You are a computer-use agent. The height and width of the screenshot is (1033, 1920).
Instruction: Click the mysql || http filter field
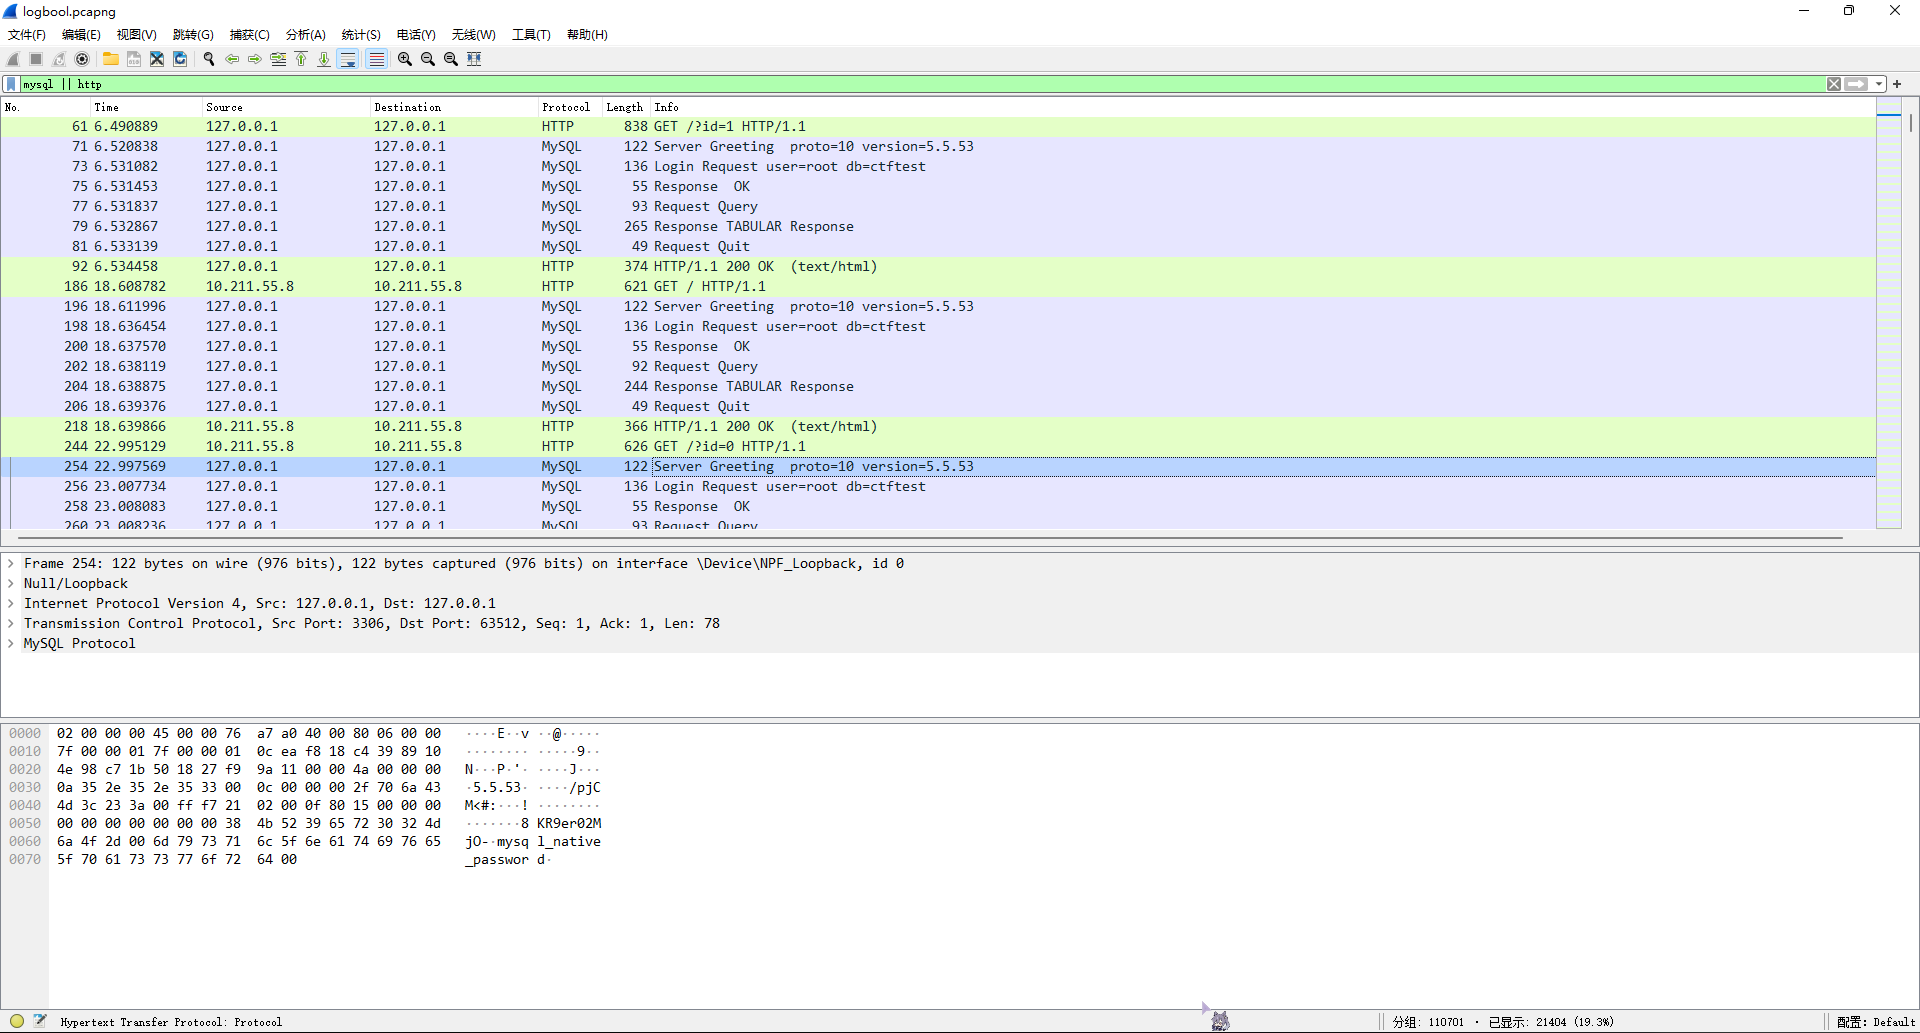point(900,84)
